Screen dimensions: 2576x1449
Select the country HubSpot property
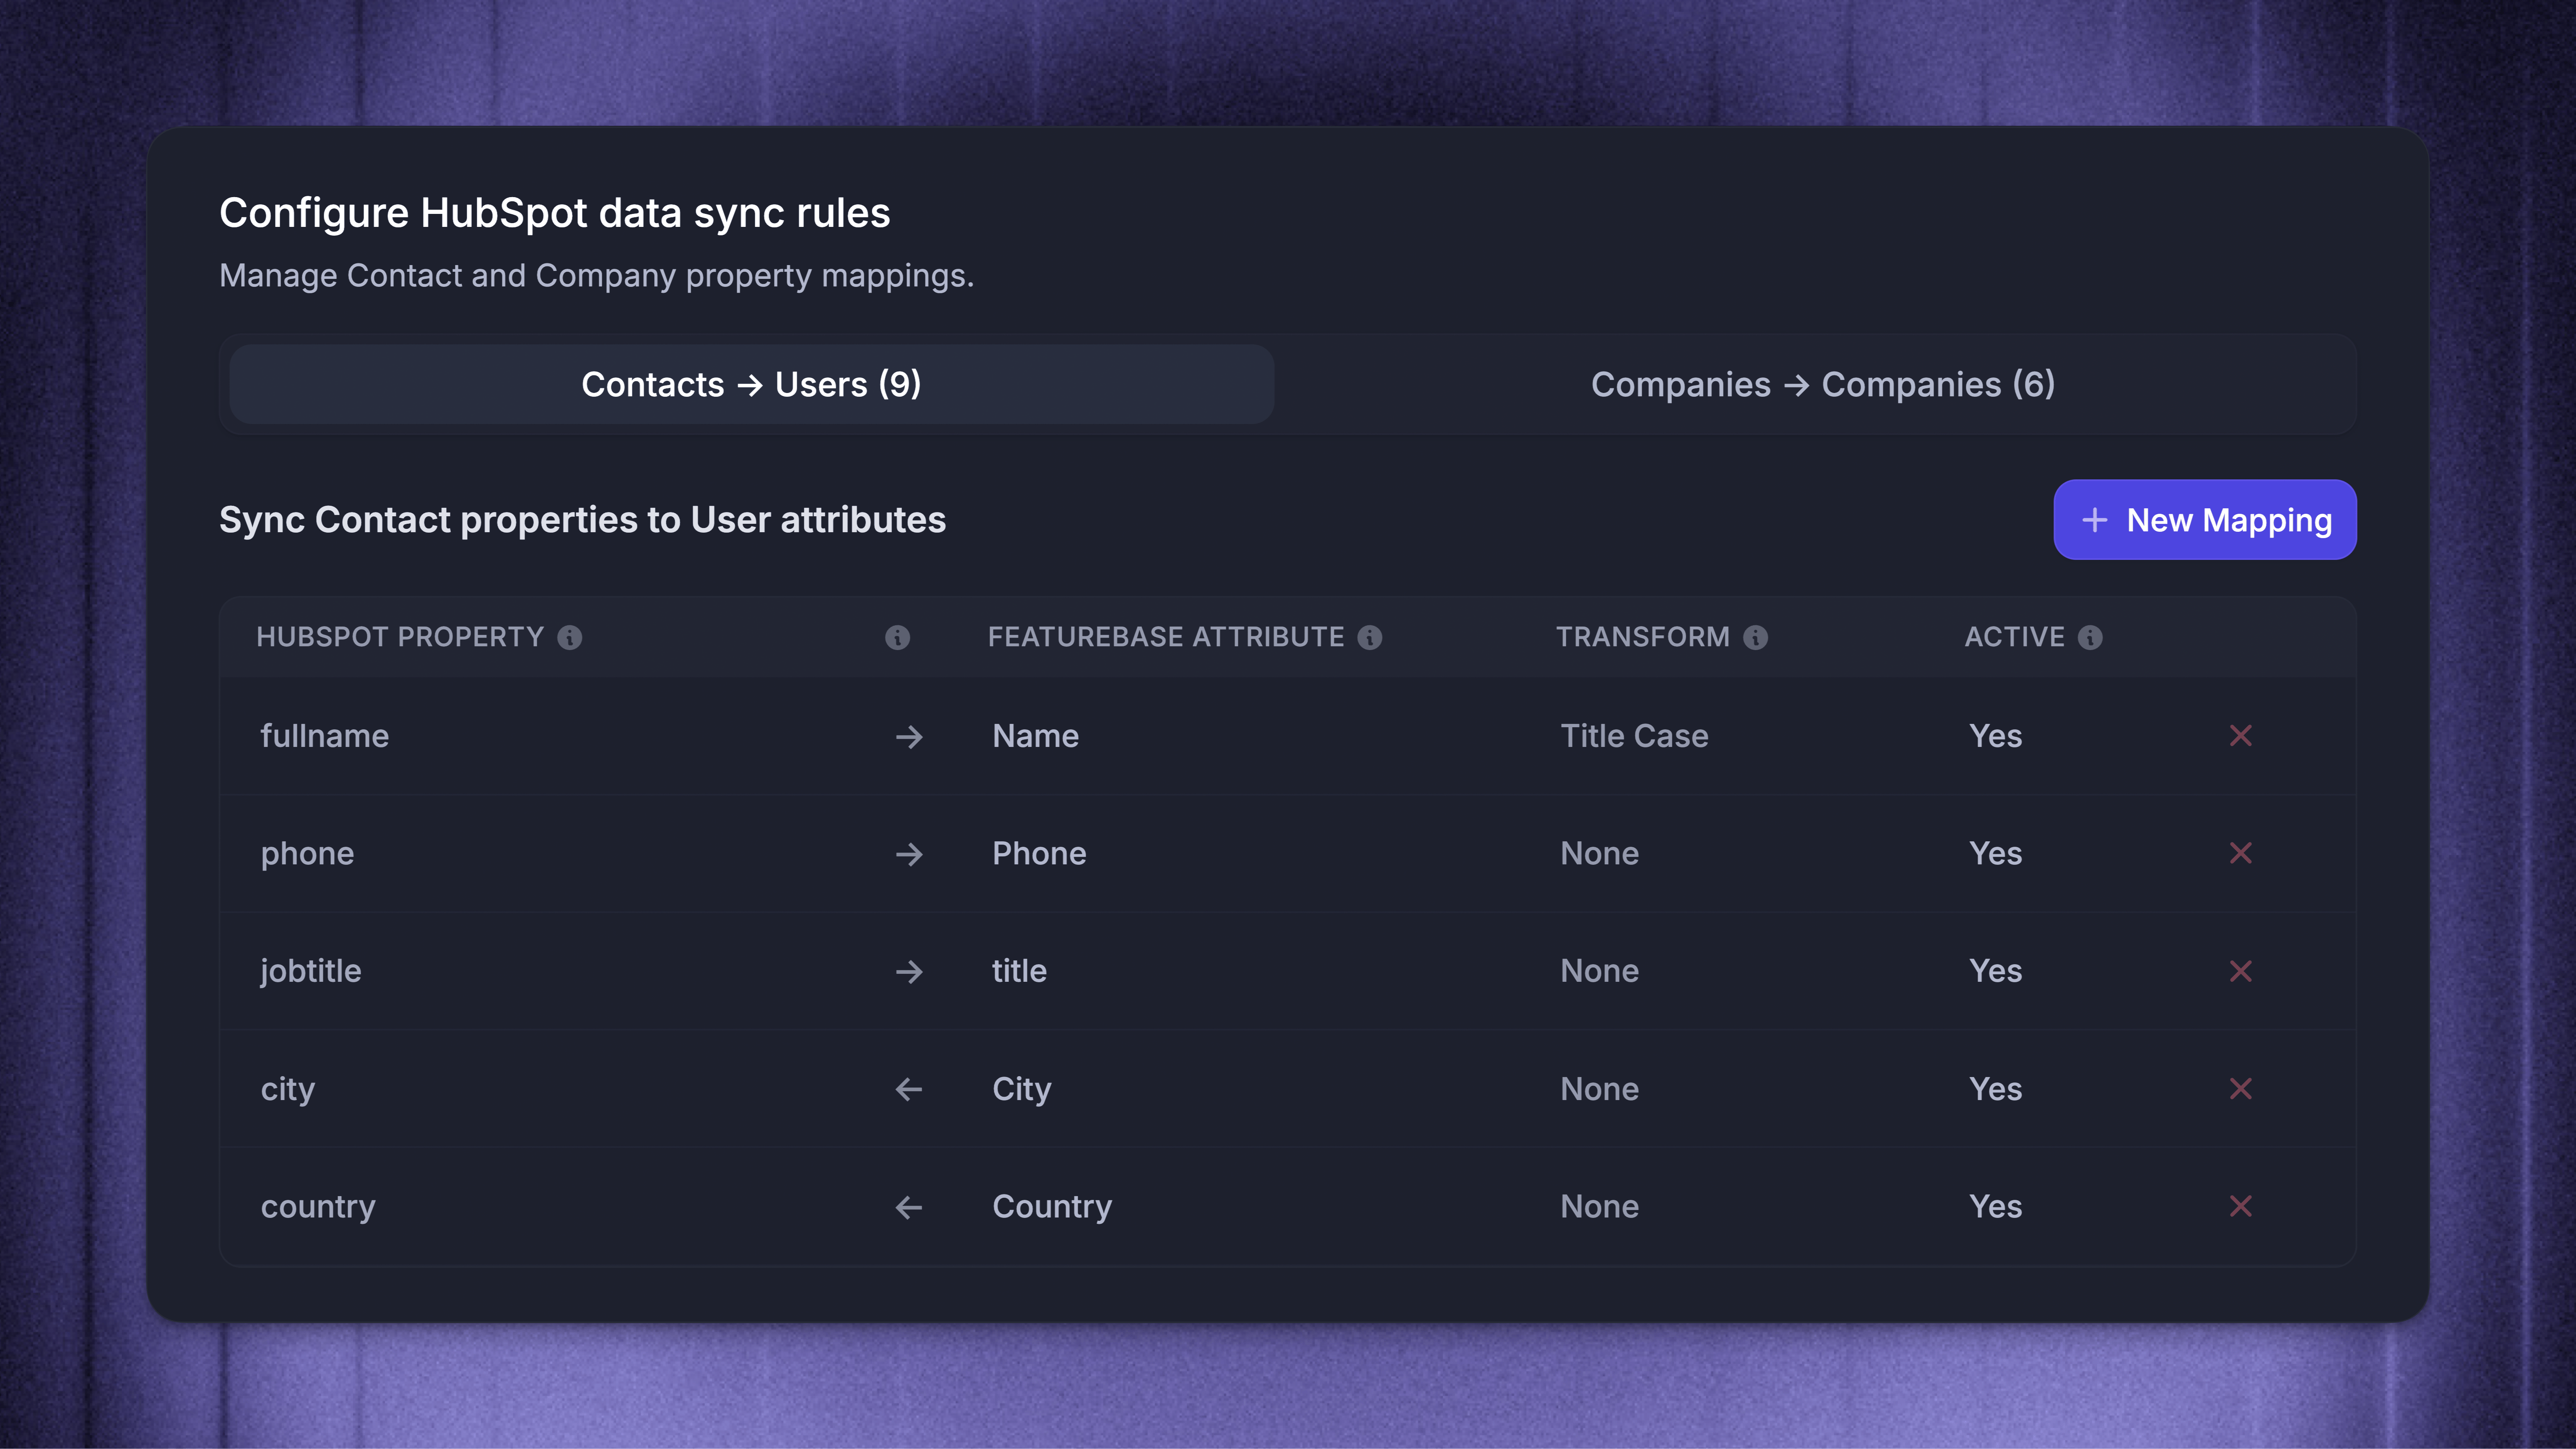tap(318, 1207)
